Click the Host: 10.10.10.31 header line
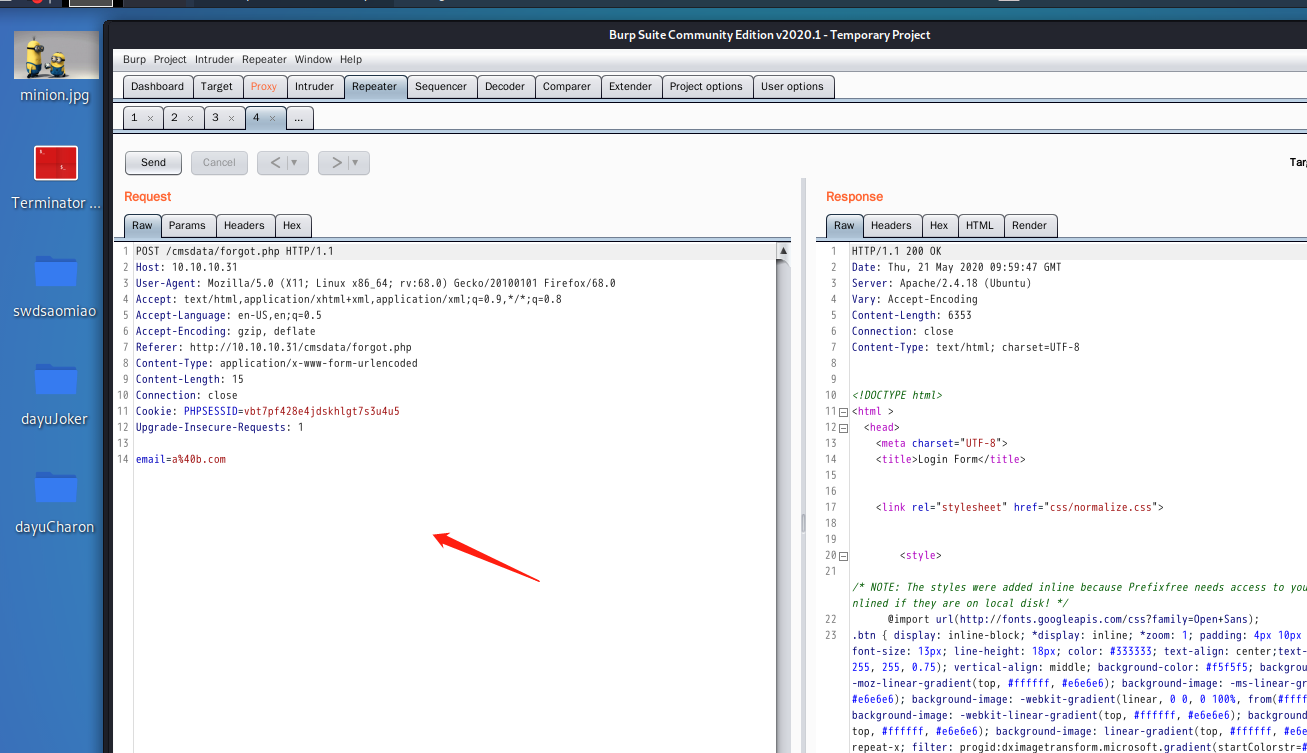 [187, 267]
